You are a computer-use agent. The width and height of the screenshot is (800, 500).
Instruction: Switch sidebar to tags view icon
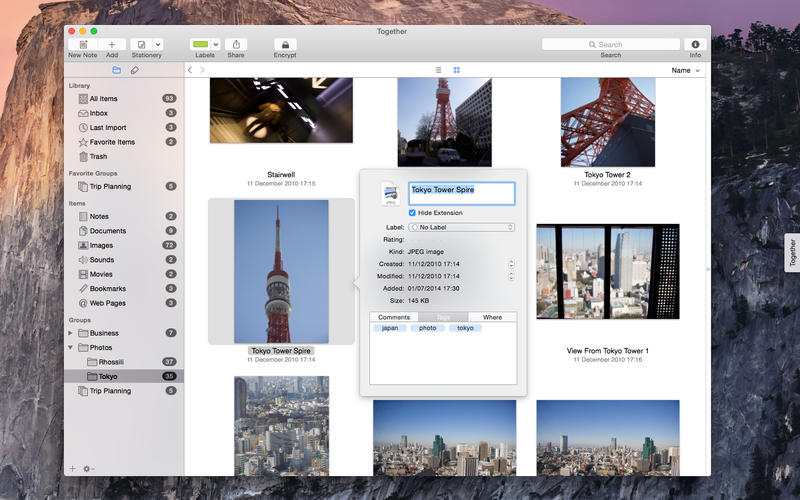click(135, 70)
